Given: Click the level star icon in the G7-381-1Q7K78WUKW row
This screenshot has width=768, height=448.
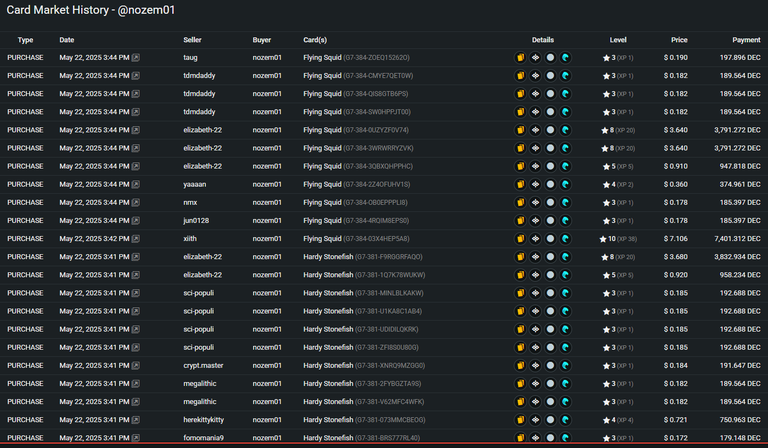Looking at the screenshot, I should tap(606, 275).
